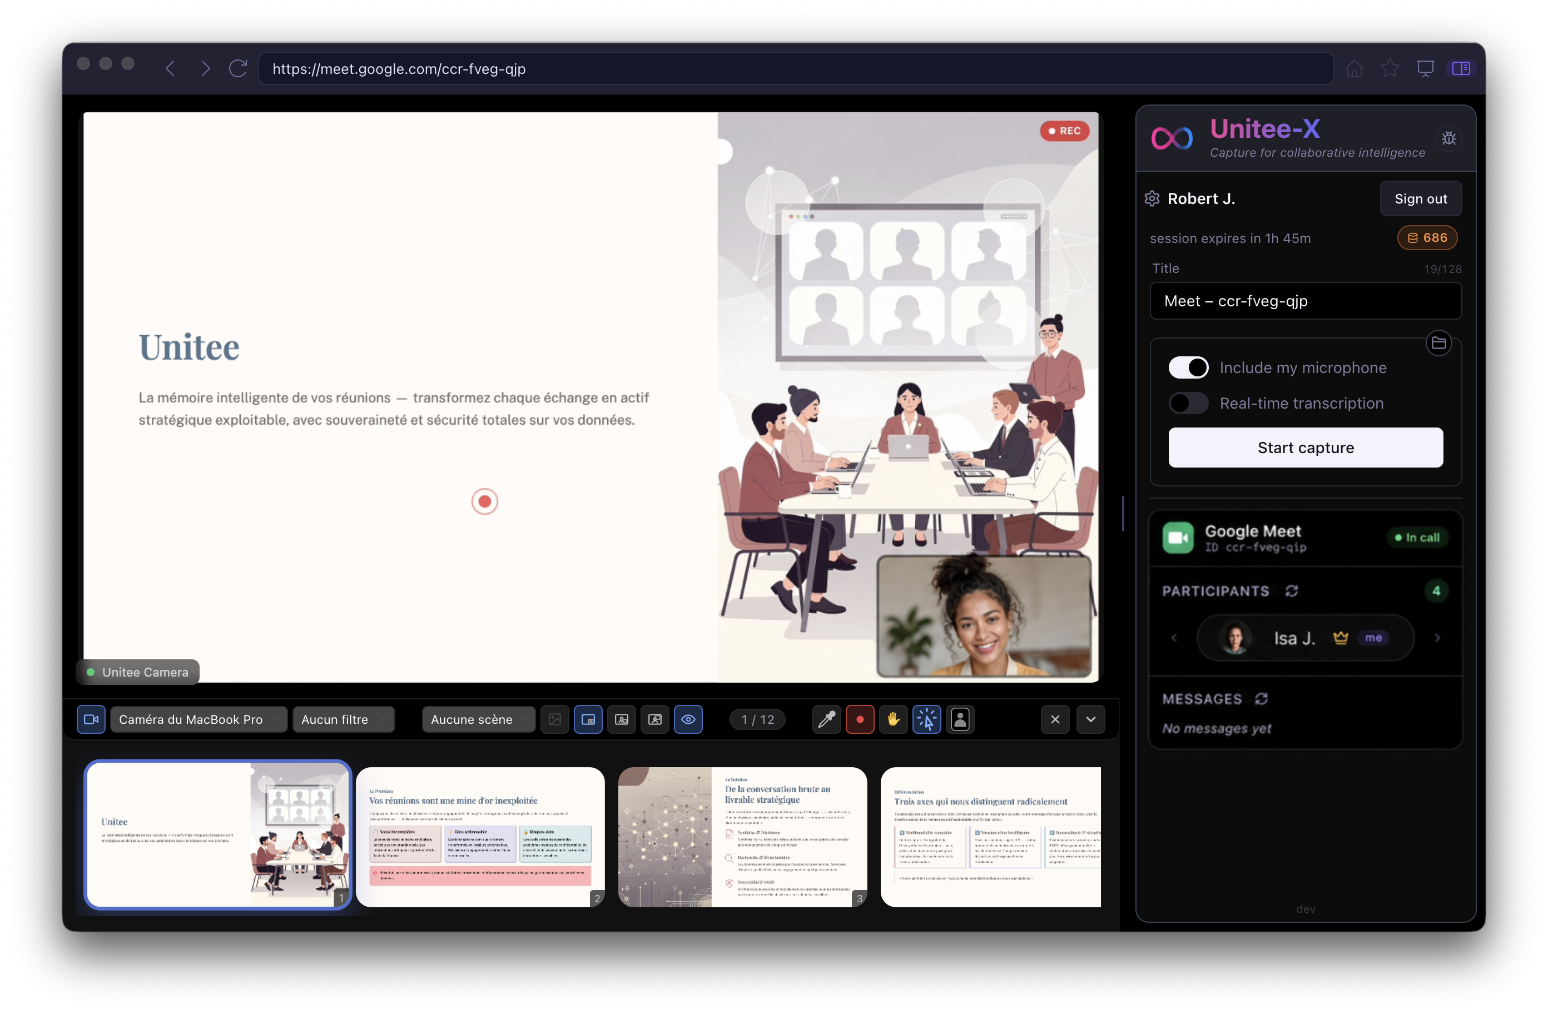
Task: Select the eyedropper tool
Action: (826, 719)
